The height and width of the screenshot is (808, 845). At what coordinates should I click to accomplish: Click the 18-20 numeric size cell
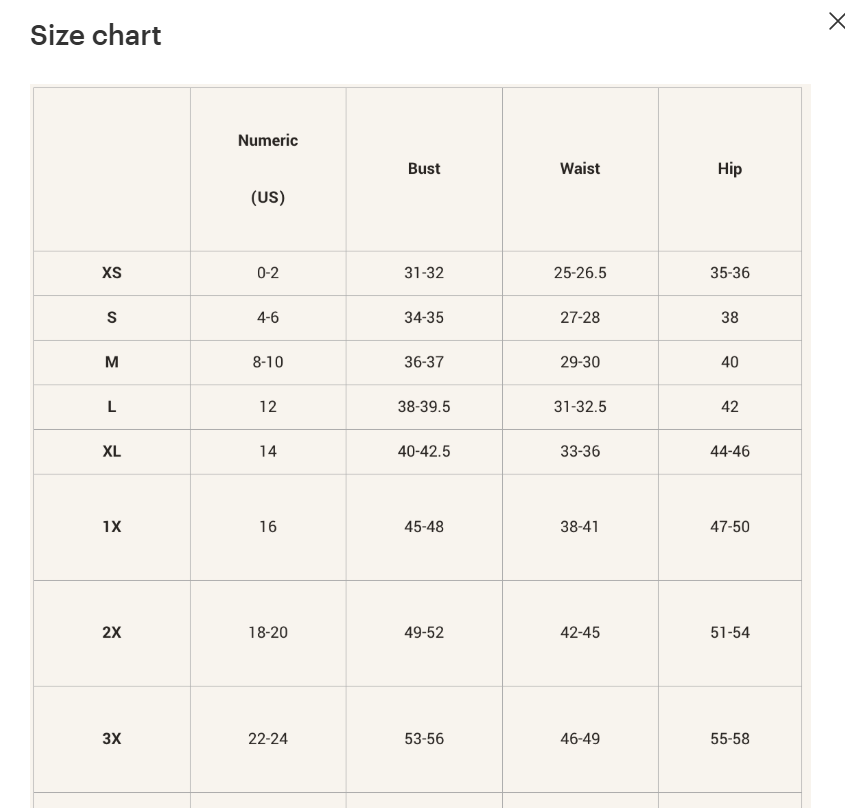click(x=268, y=632)
